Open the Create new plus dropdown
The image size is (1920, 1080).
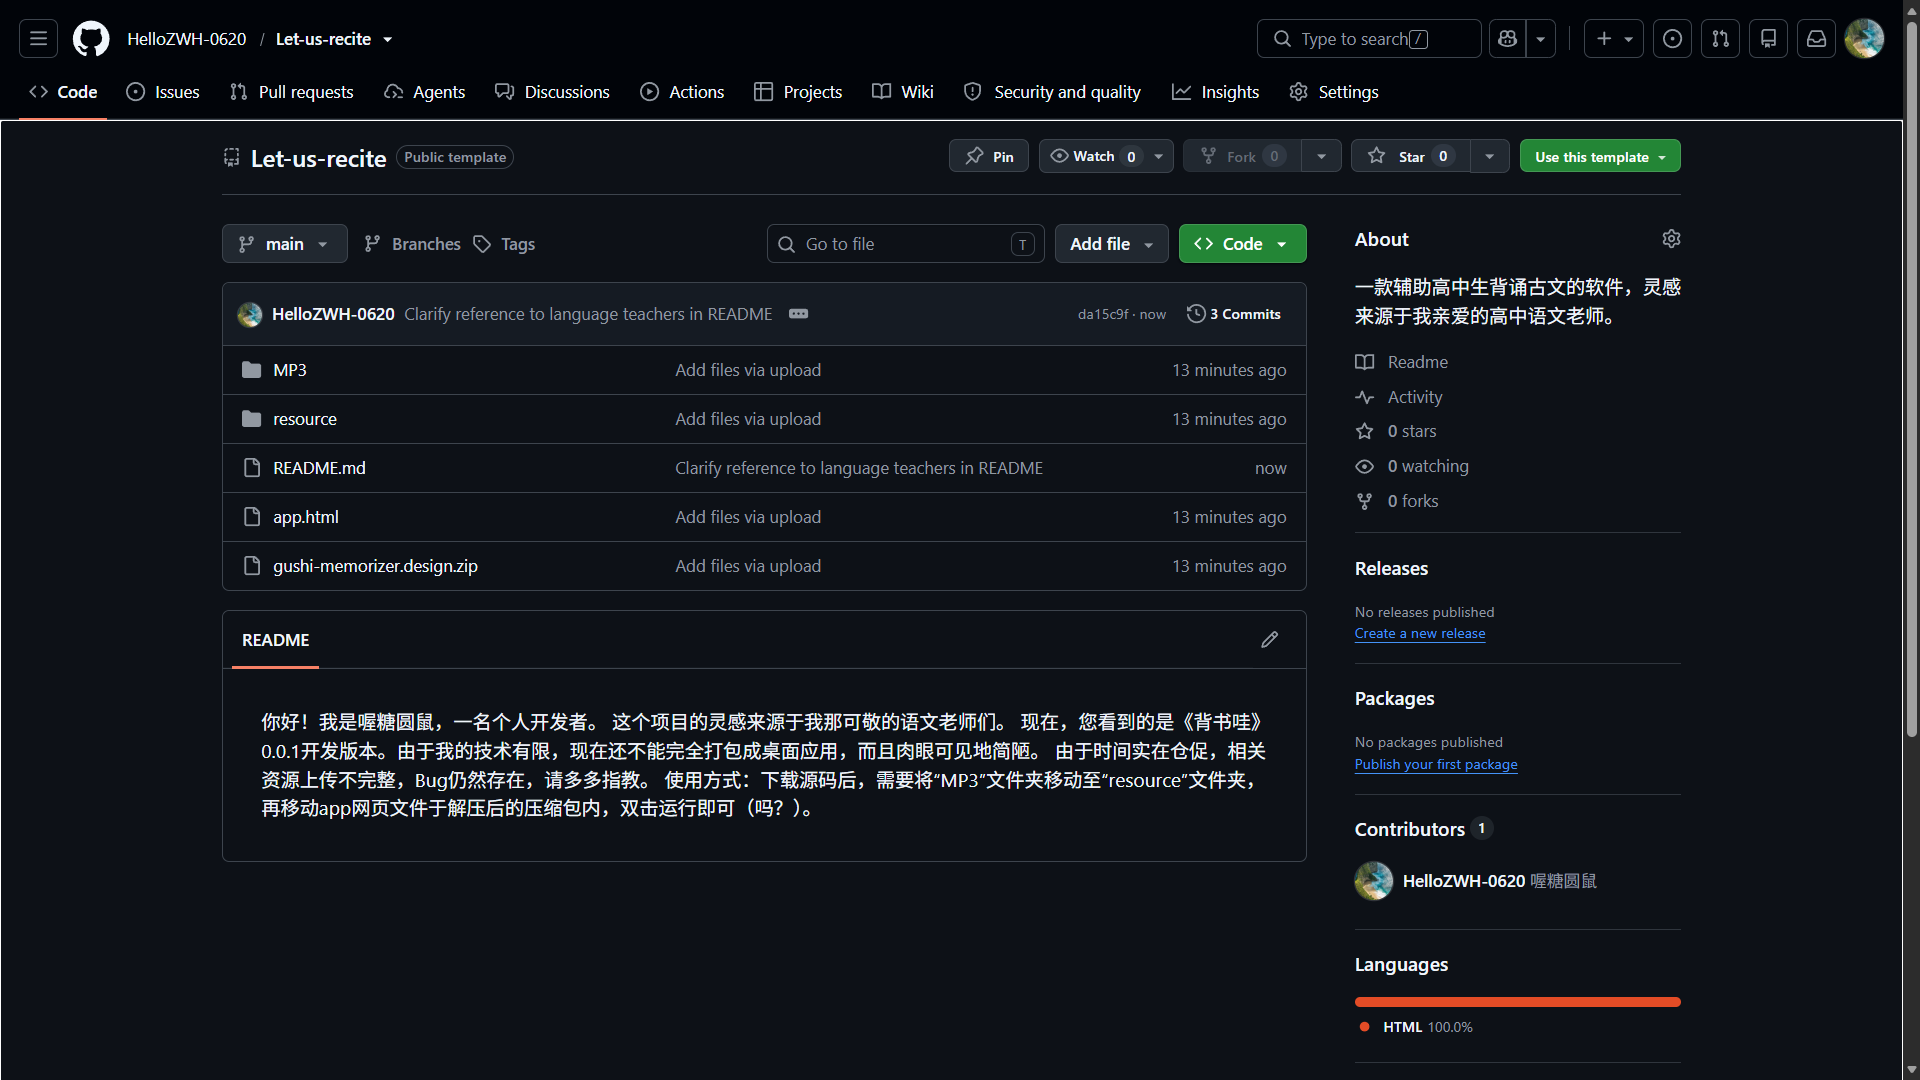click(1614, 39)
